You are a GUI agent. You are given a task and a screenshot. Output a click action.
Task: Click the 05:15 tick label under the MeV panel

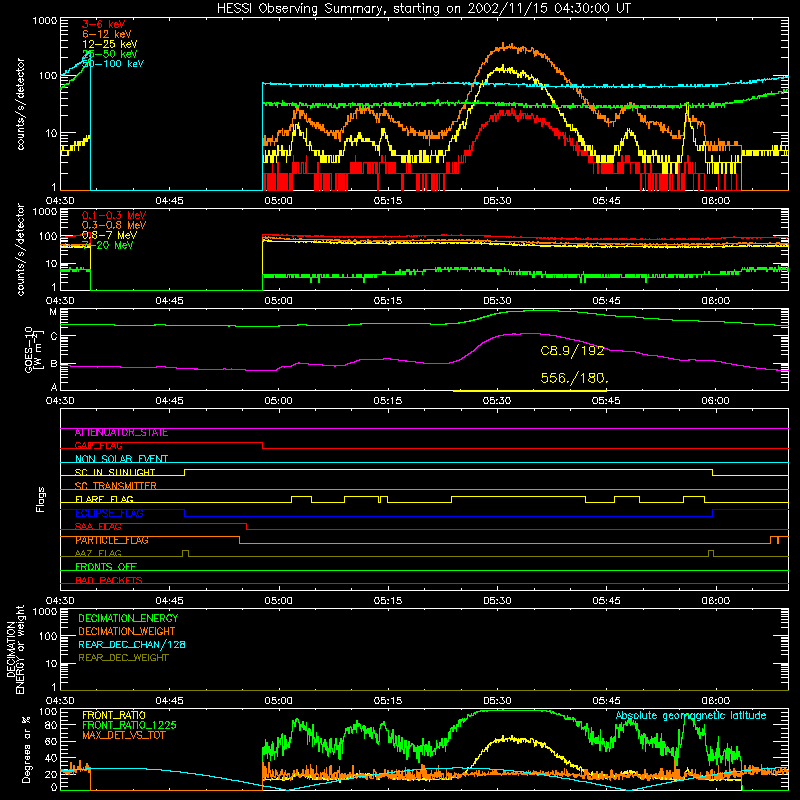388,301
